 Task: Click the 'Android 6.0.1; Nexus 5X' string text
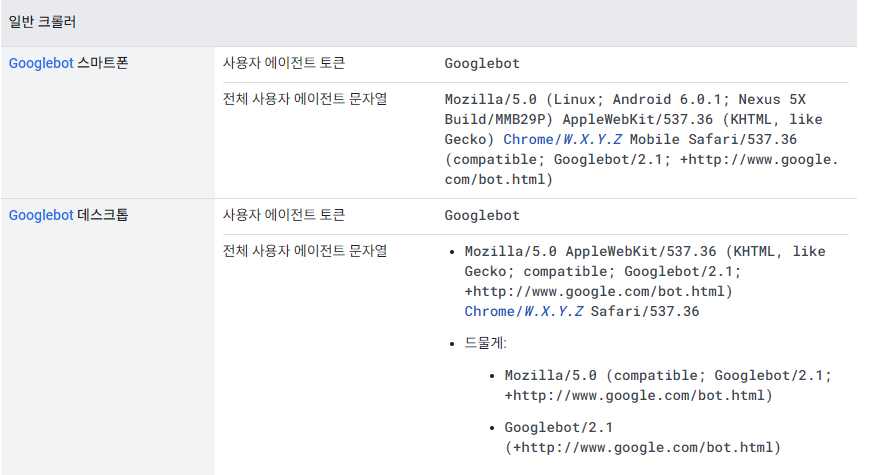709,99
